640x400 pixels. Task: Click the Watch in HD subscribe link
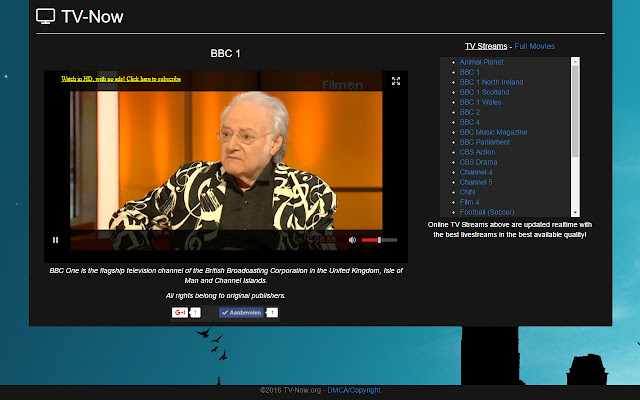[x=121, y=79]
